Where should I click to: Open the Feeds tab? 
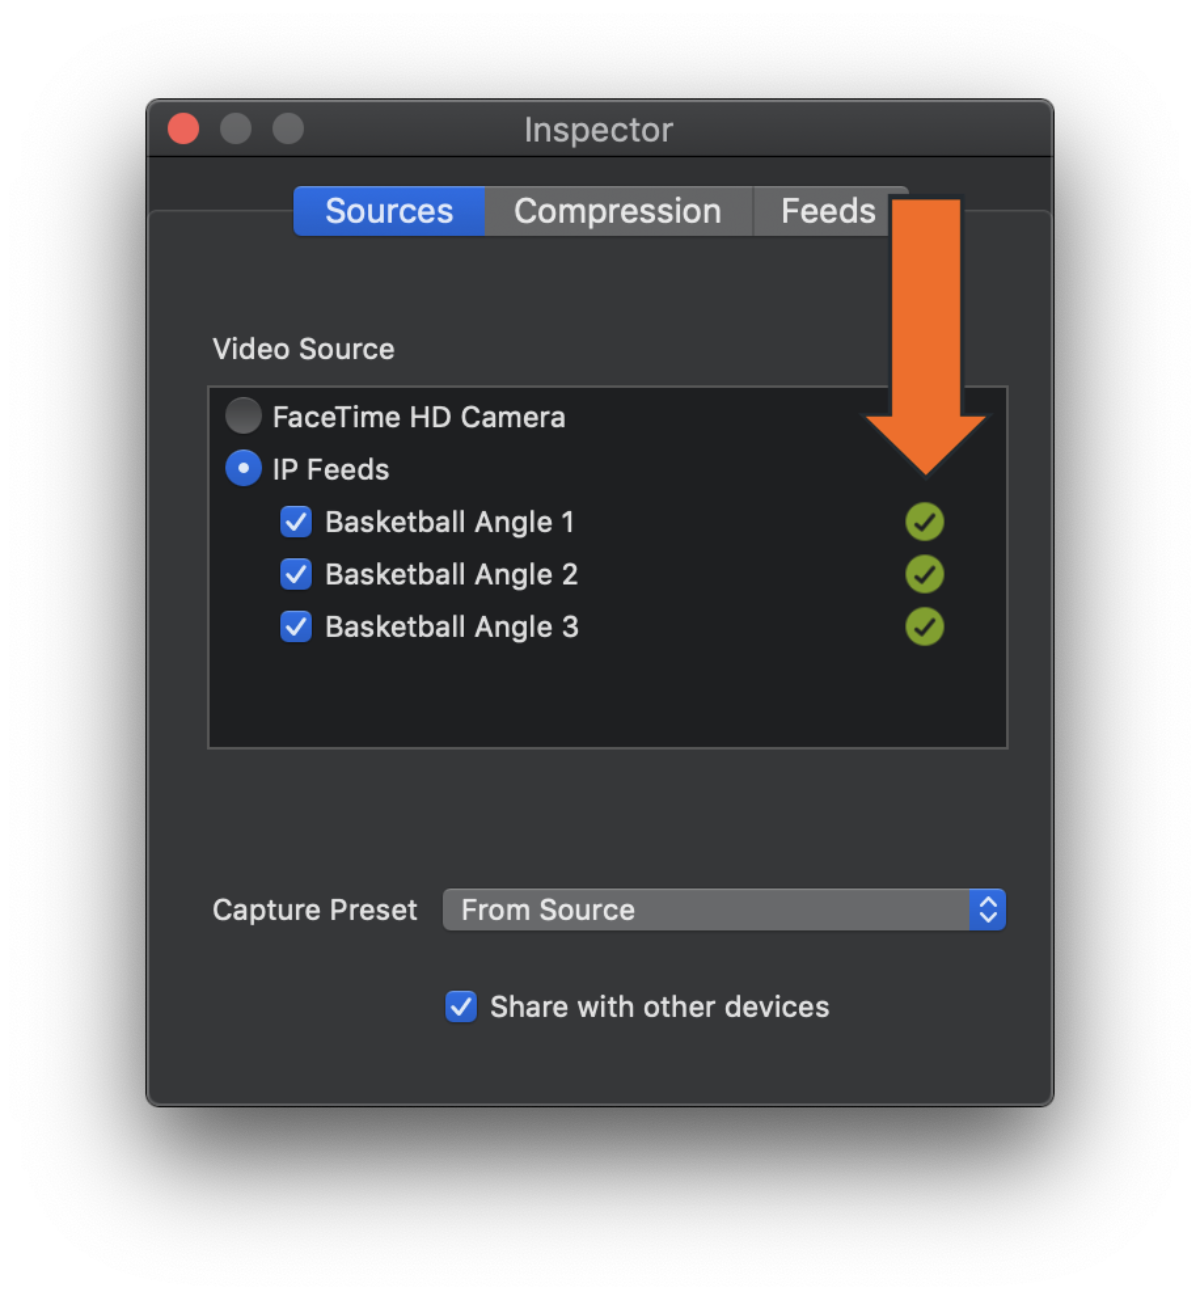tap(828, 211)
